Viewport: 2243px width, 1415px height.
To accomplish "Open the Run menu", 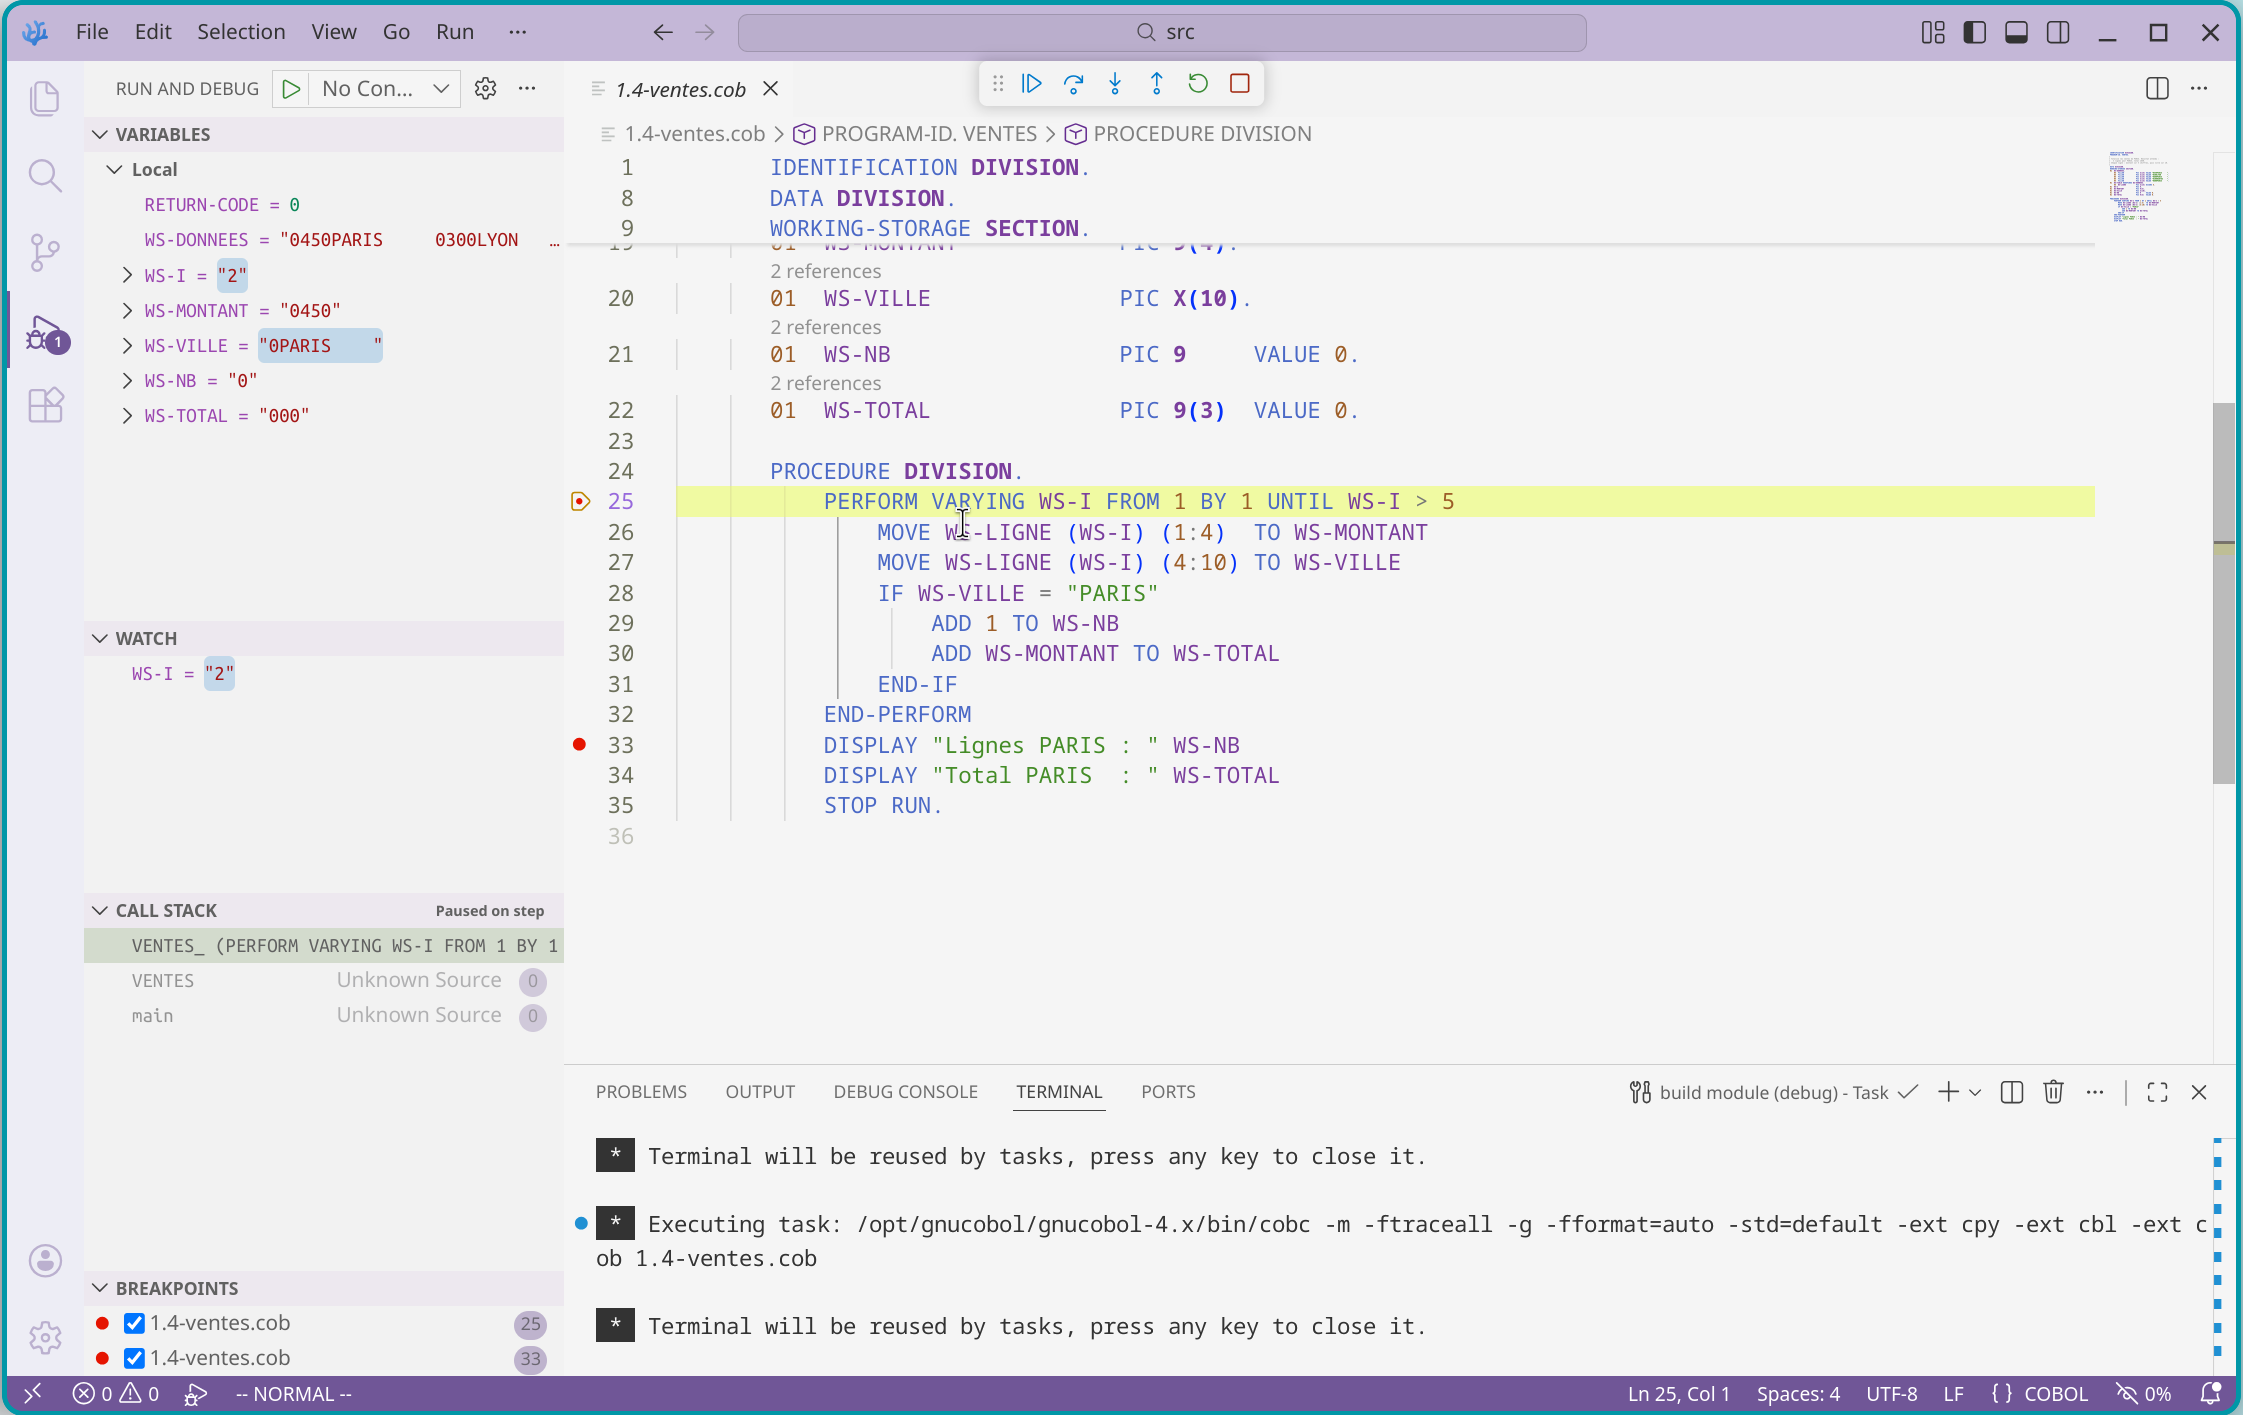I will 455,32.
